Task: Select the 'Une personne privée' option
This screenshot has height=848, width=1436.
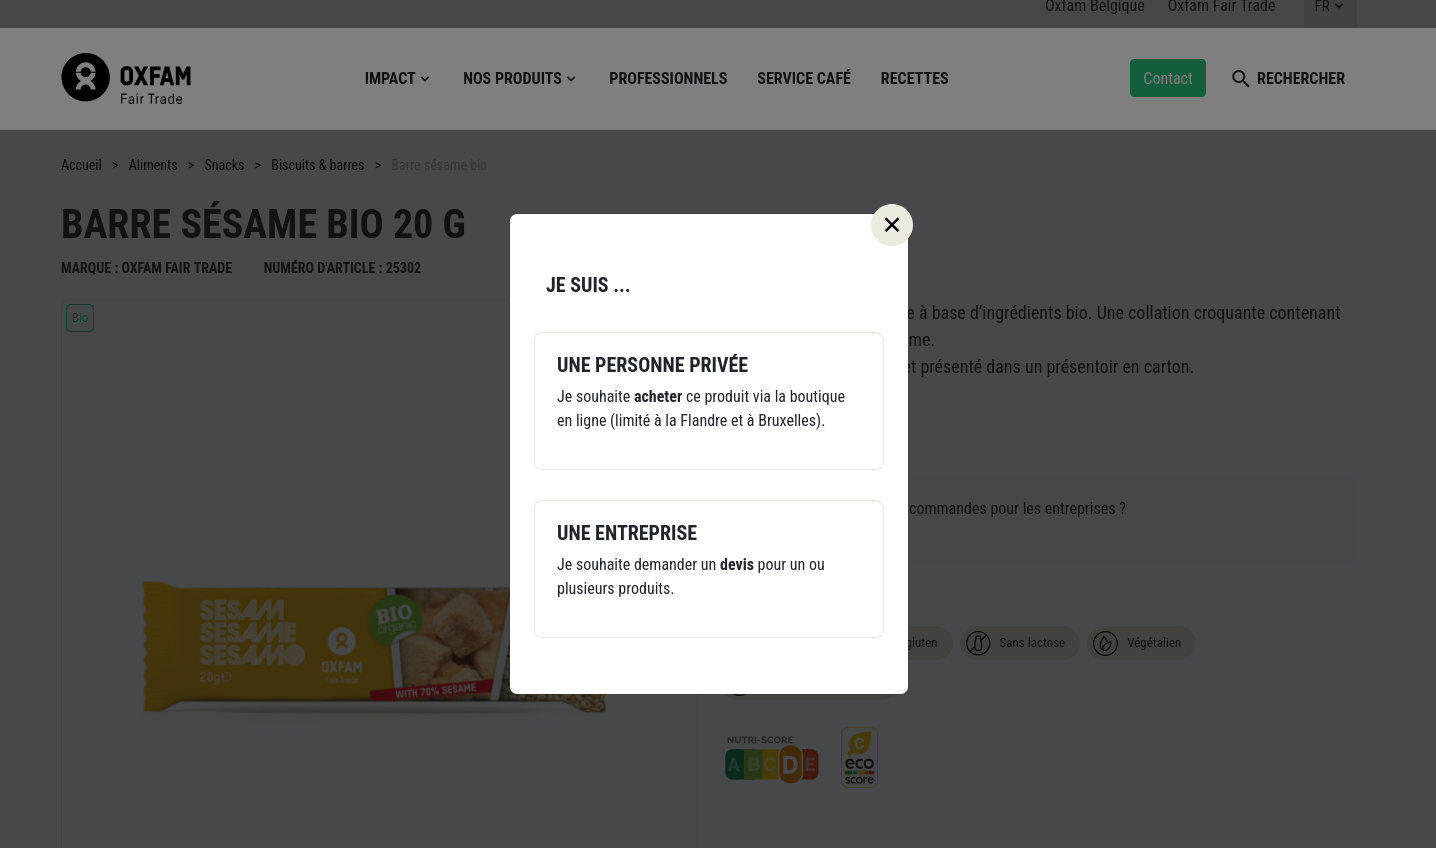Action: pos(708,400)
